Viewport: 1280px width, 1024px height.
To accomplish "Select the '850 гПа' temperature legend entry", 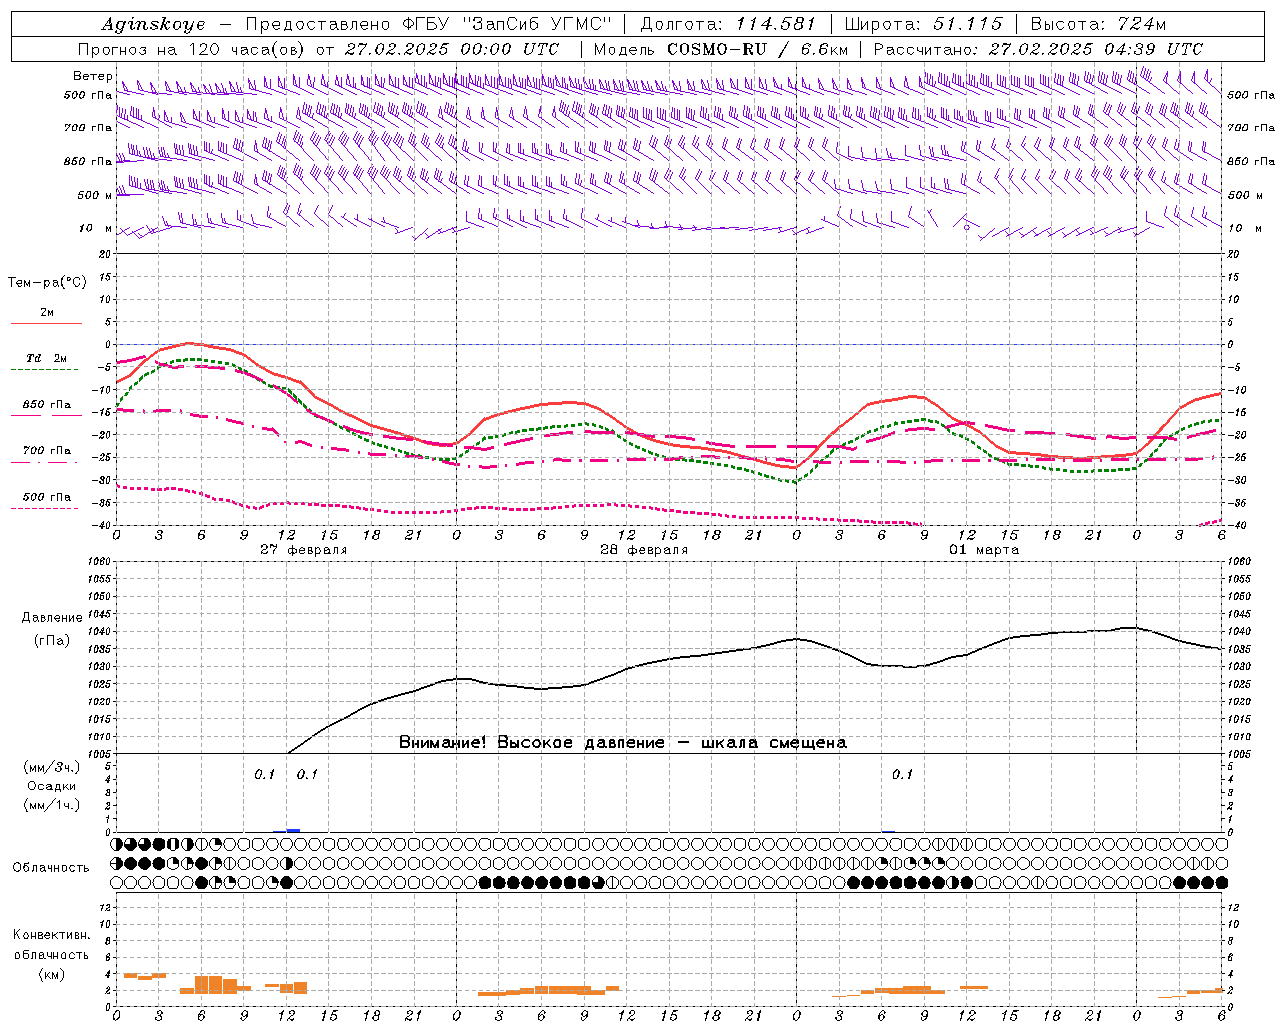I will tap(47, 405).
